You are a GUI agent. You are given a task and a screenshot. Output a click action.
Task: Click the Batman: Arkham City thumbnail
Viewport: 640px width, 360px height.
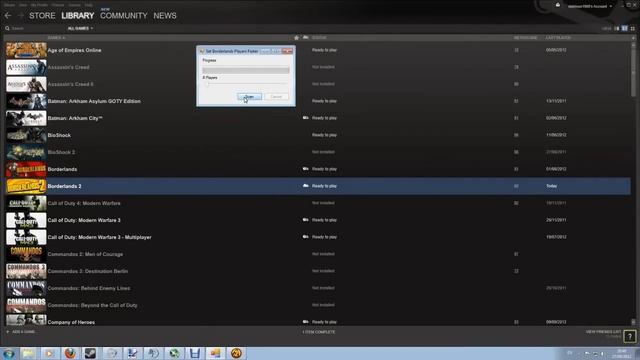coord(26,118)
